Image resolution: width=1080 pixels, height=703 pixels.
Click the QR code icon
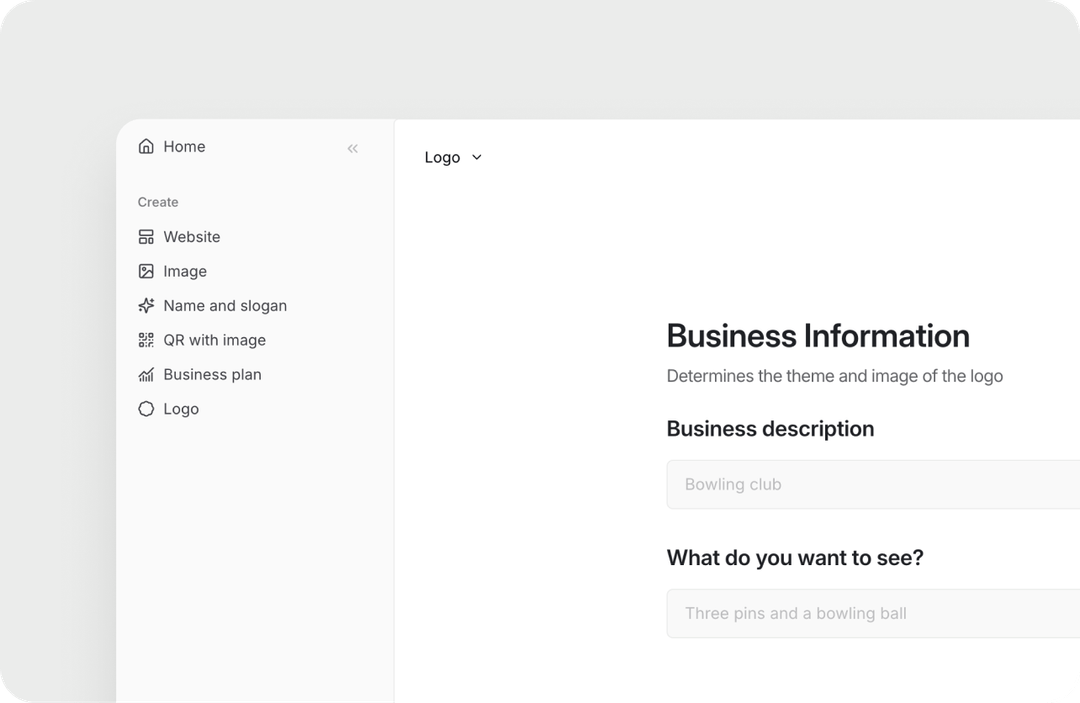(146, 340)
